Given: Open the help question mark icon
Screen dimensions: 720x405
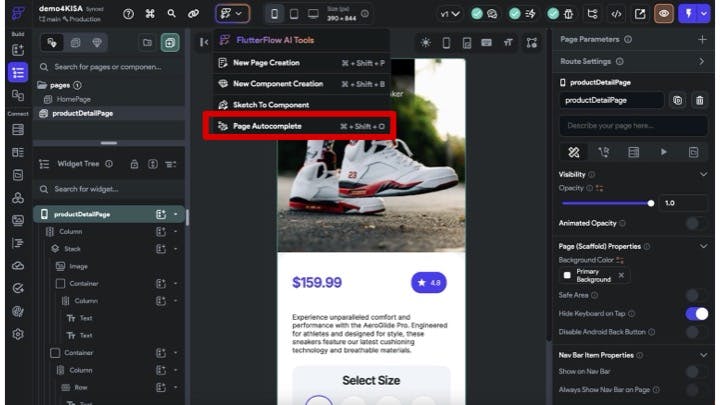Looking at the screenshot, I should click(129, 14).
